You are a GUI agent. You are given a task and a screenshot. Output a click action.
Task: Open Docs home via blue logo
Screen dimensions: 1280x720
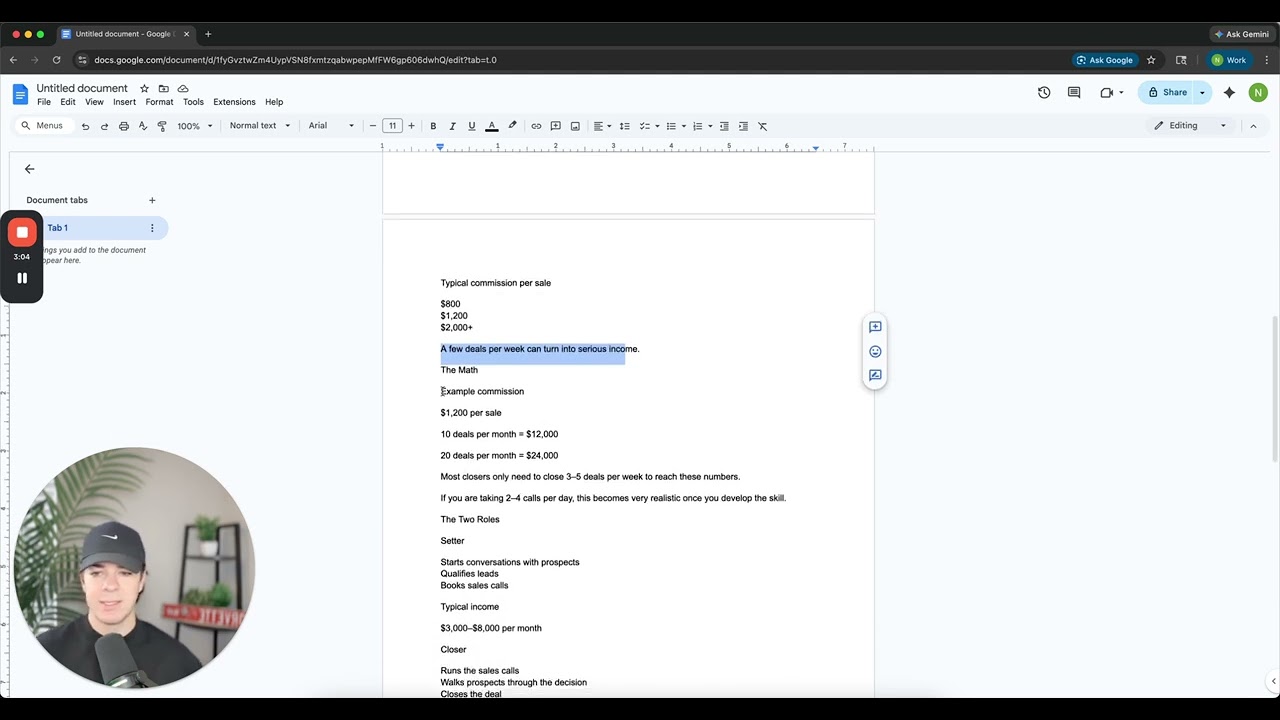tap(20, 94)
